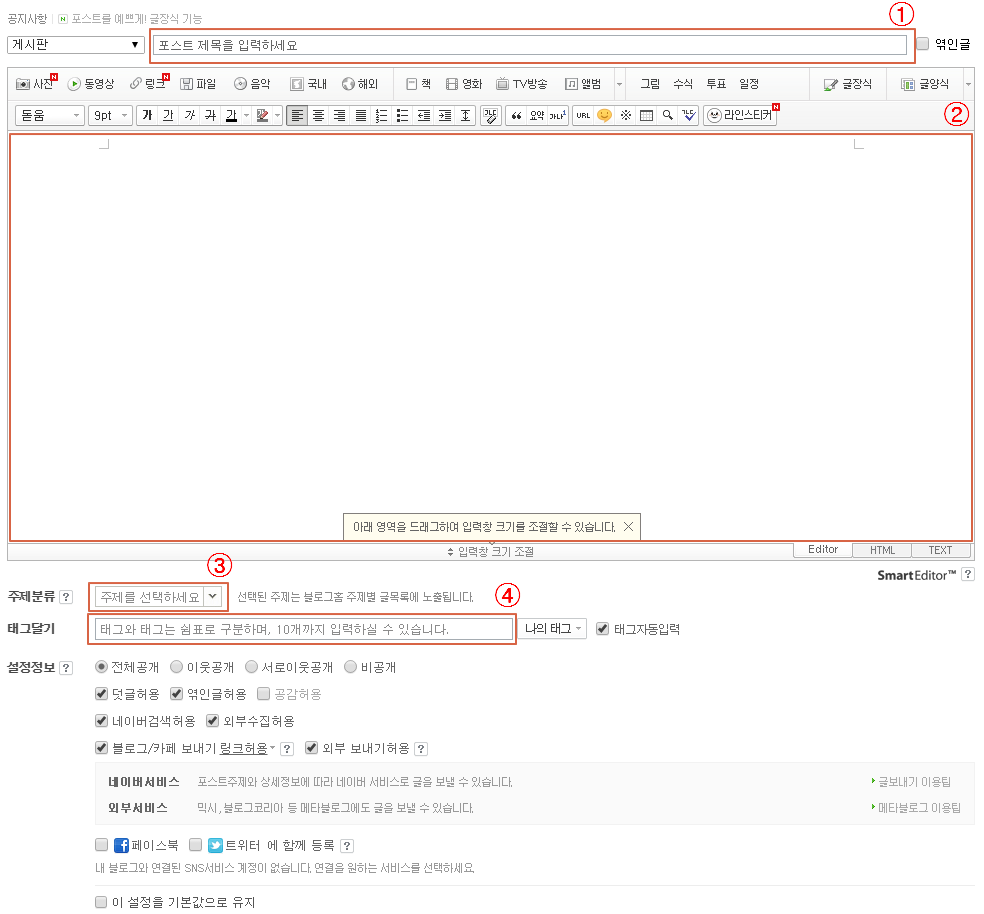Switch to the HTML tab
The width and height of the screenshot is (984, 914).
(x=881, y=549)
